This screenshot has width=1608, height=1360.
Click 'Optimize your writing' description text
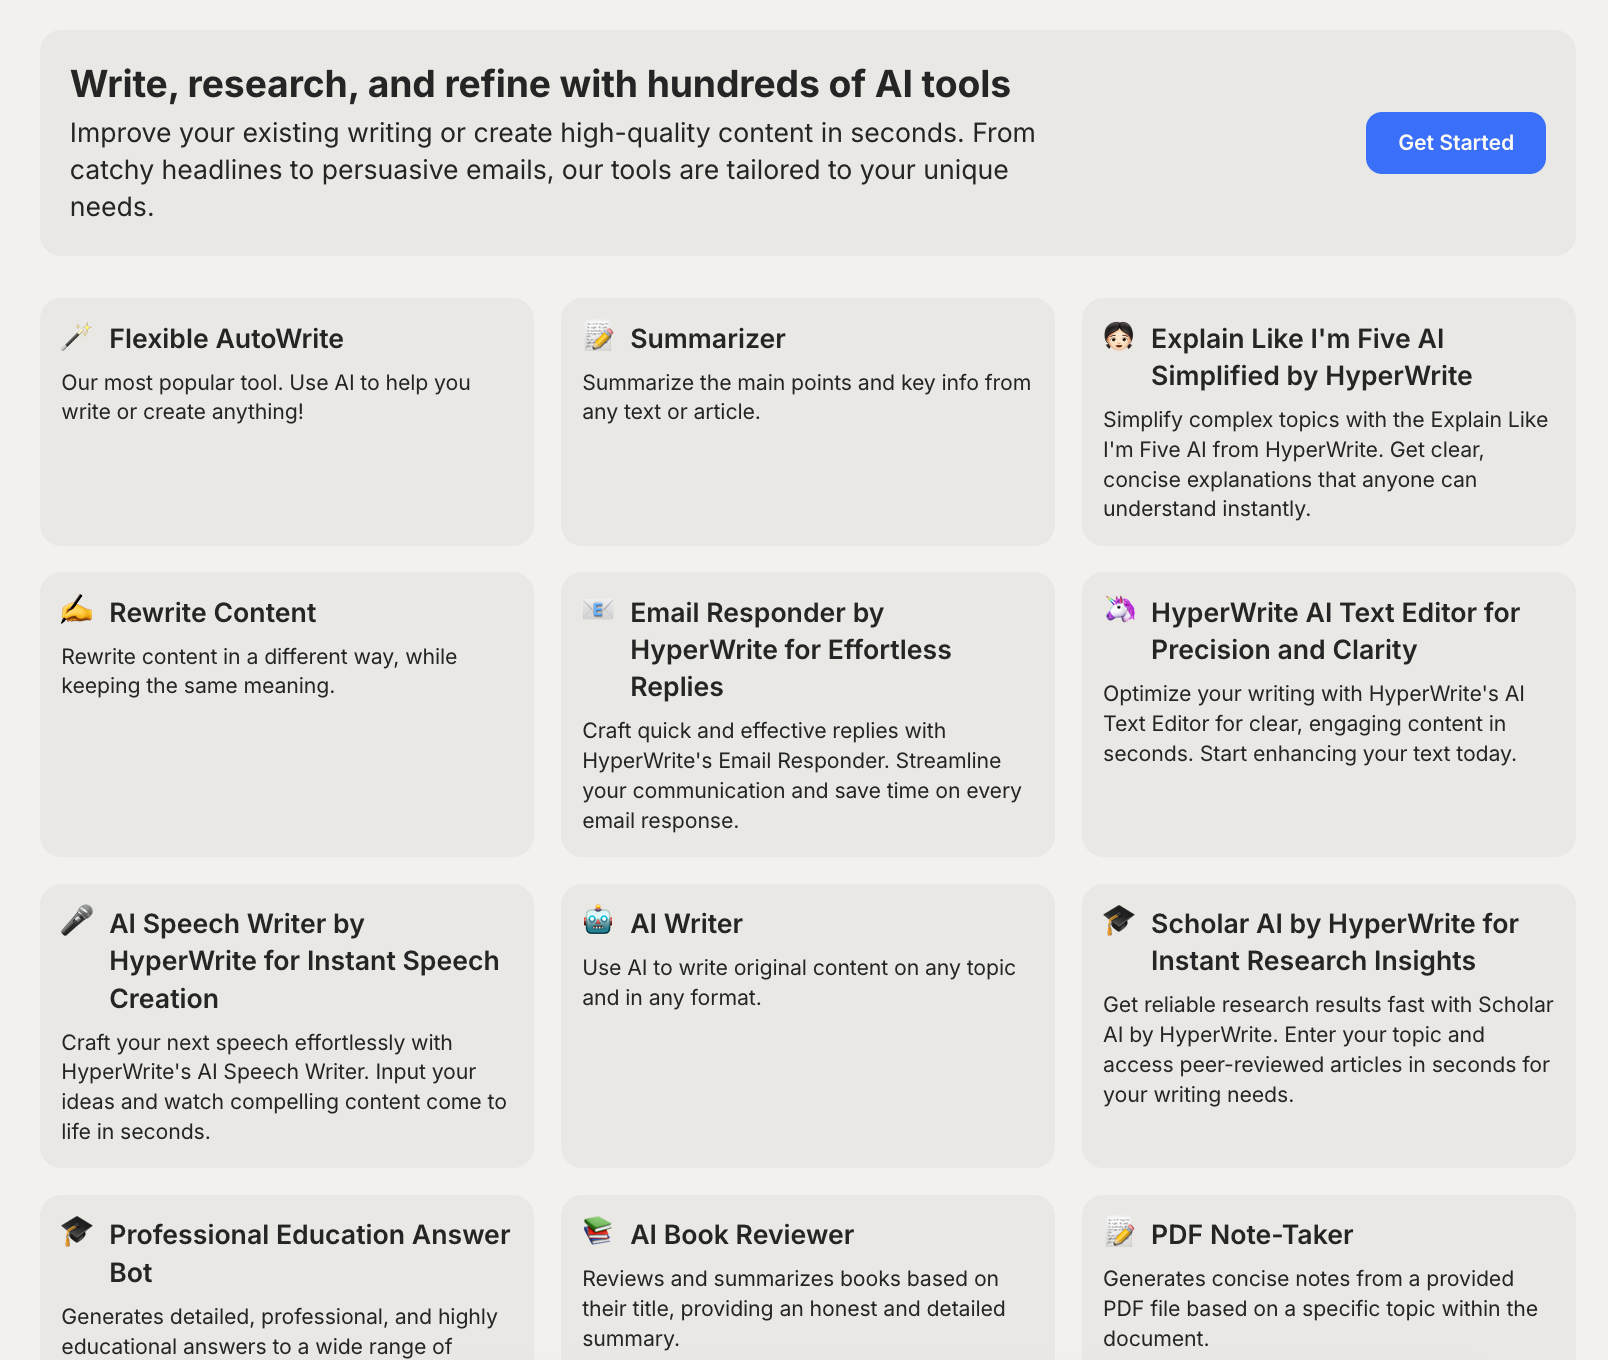click(1314, 723)
